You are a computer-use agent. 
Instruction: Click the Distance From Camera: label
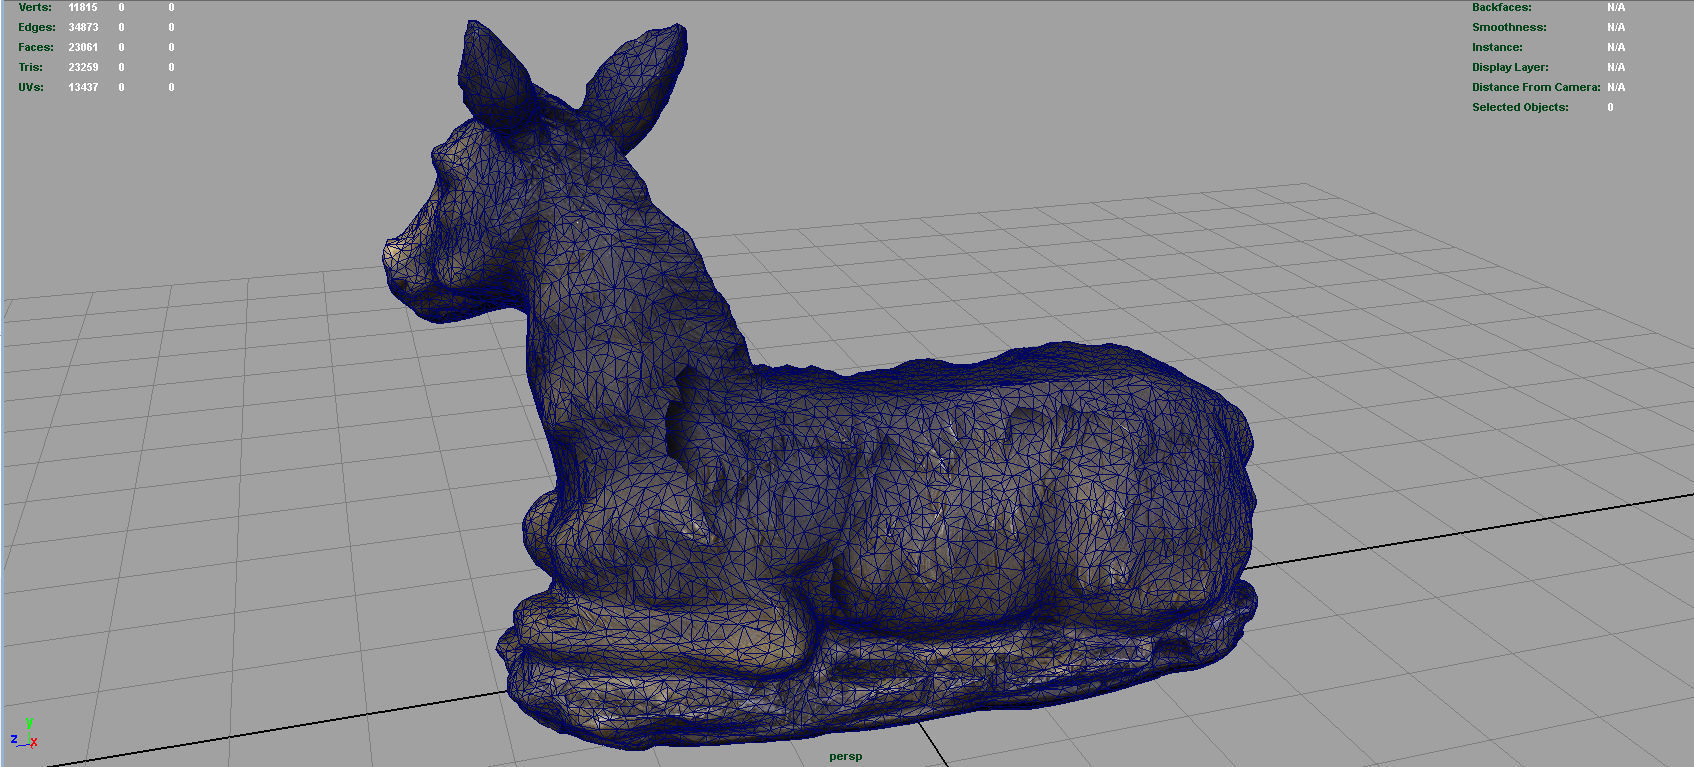point(1536,87)
